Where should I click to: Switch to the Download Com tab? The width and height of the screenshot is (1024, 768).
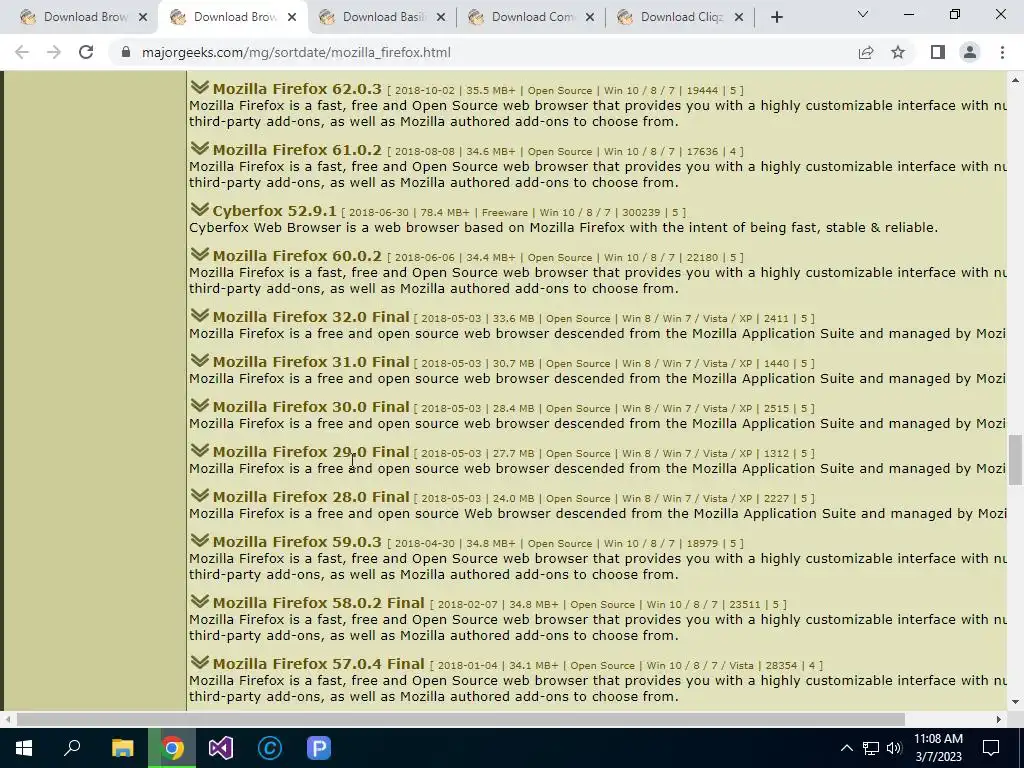532,18
